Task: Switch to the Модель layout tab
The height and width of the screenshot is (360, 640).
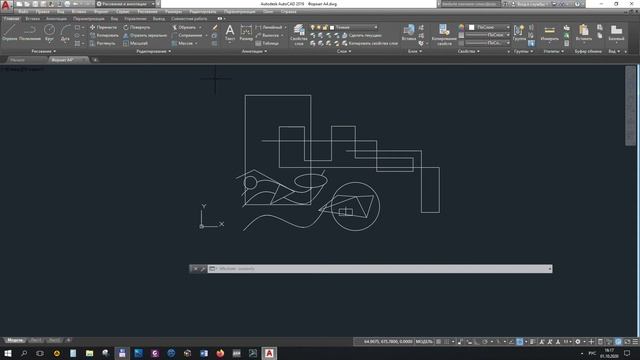Action: coord(15,340)
